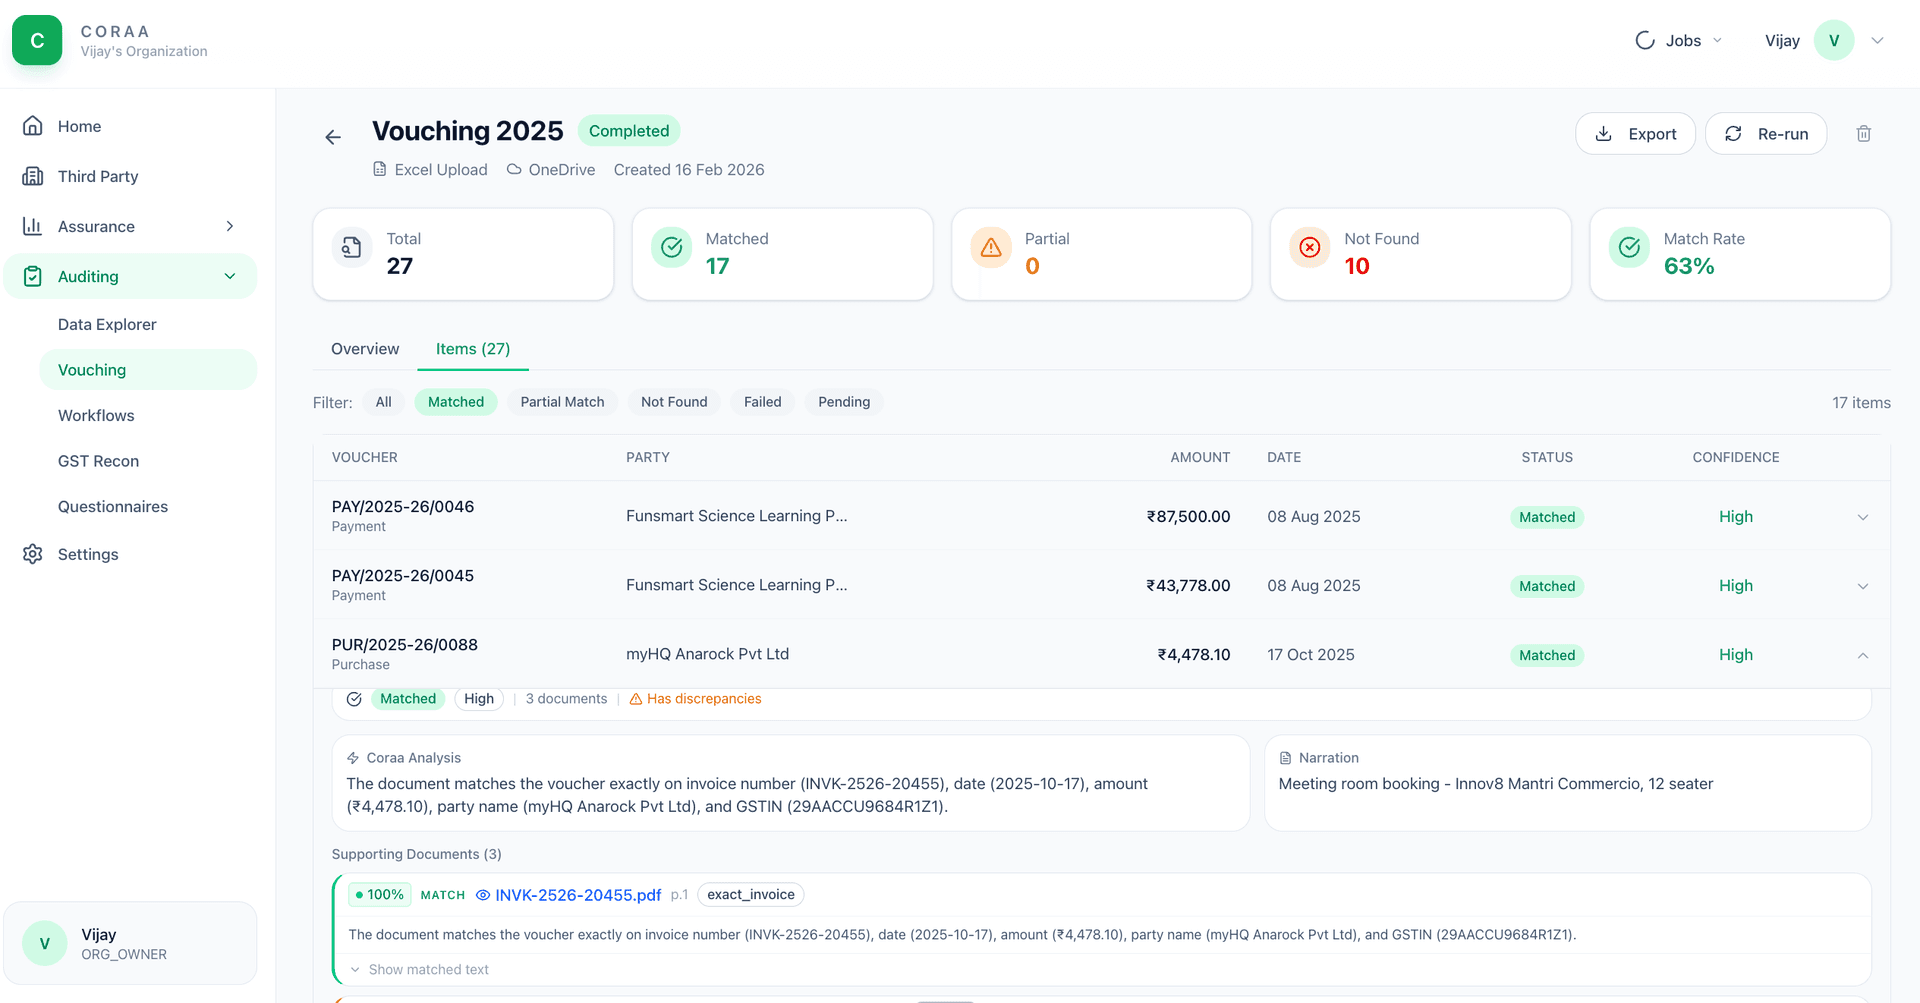The width and height of the screenshot is (1920, 1003).
Task: Open Home via house icon in sidebar
Action: tap(33, 126)
